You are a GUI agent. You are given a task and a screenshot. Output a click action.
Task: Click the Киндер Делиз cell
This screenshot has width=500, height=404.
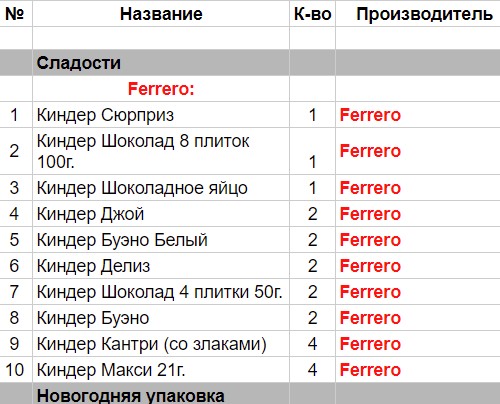coord(161,265)
